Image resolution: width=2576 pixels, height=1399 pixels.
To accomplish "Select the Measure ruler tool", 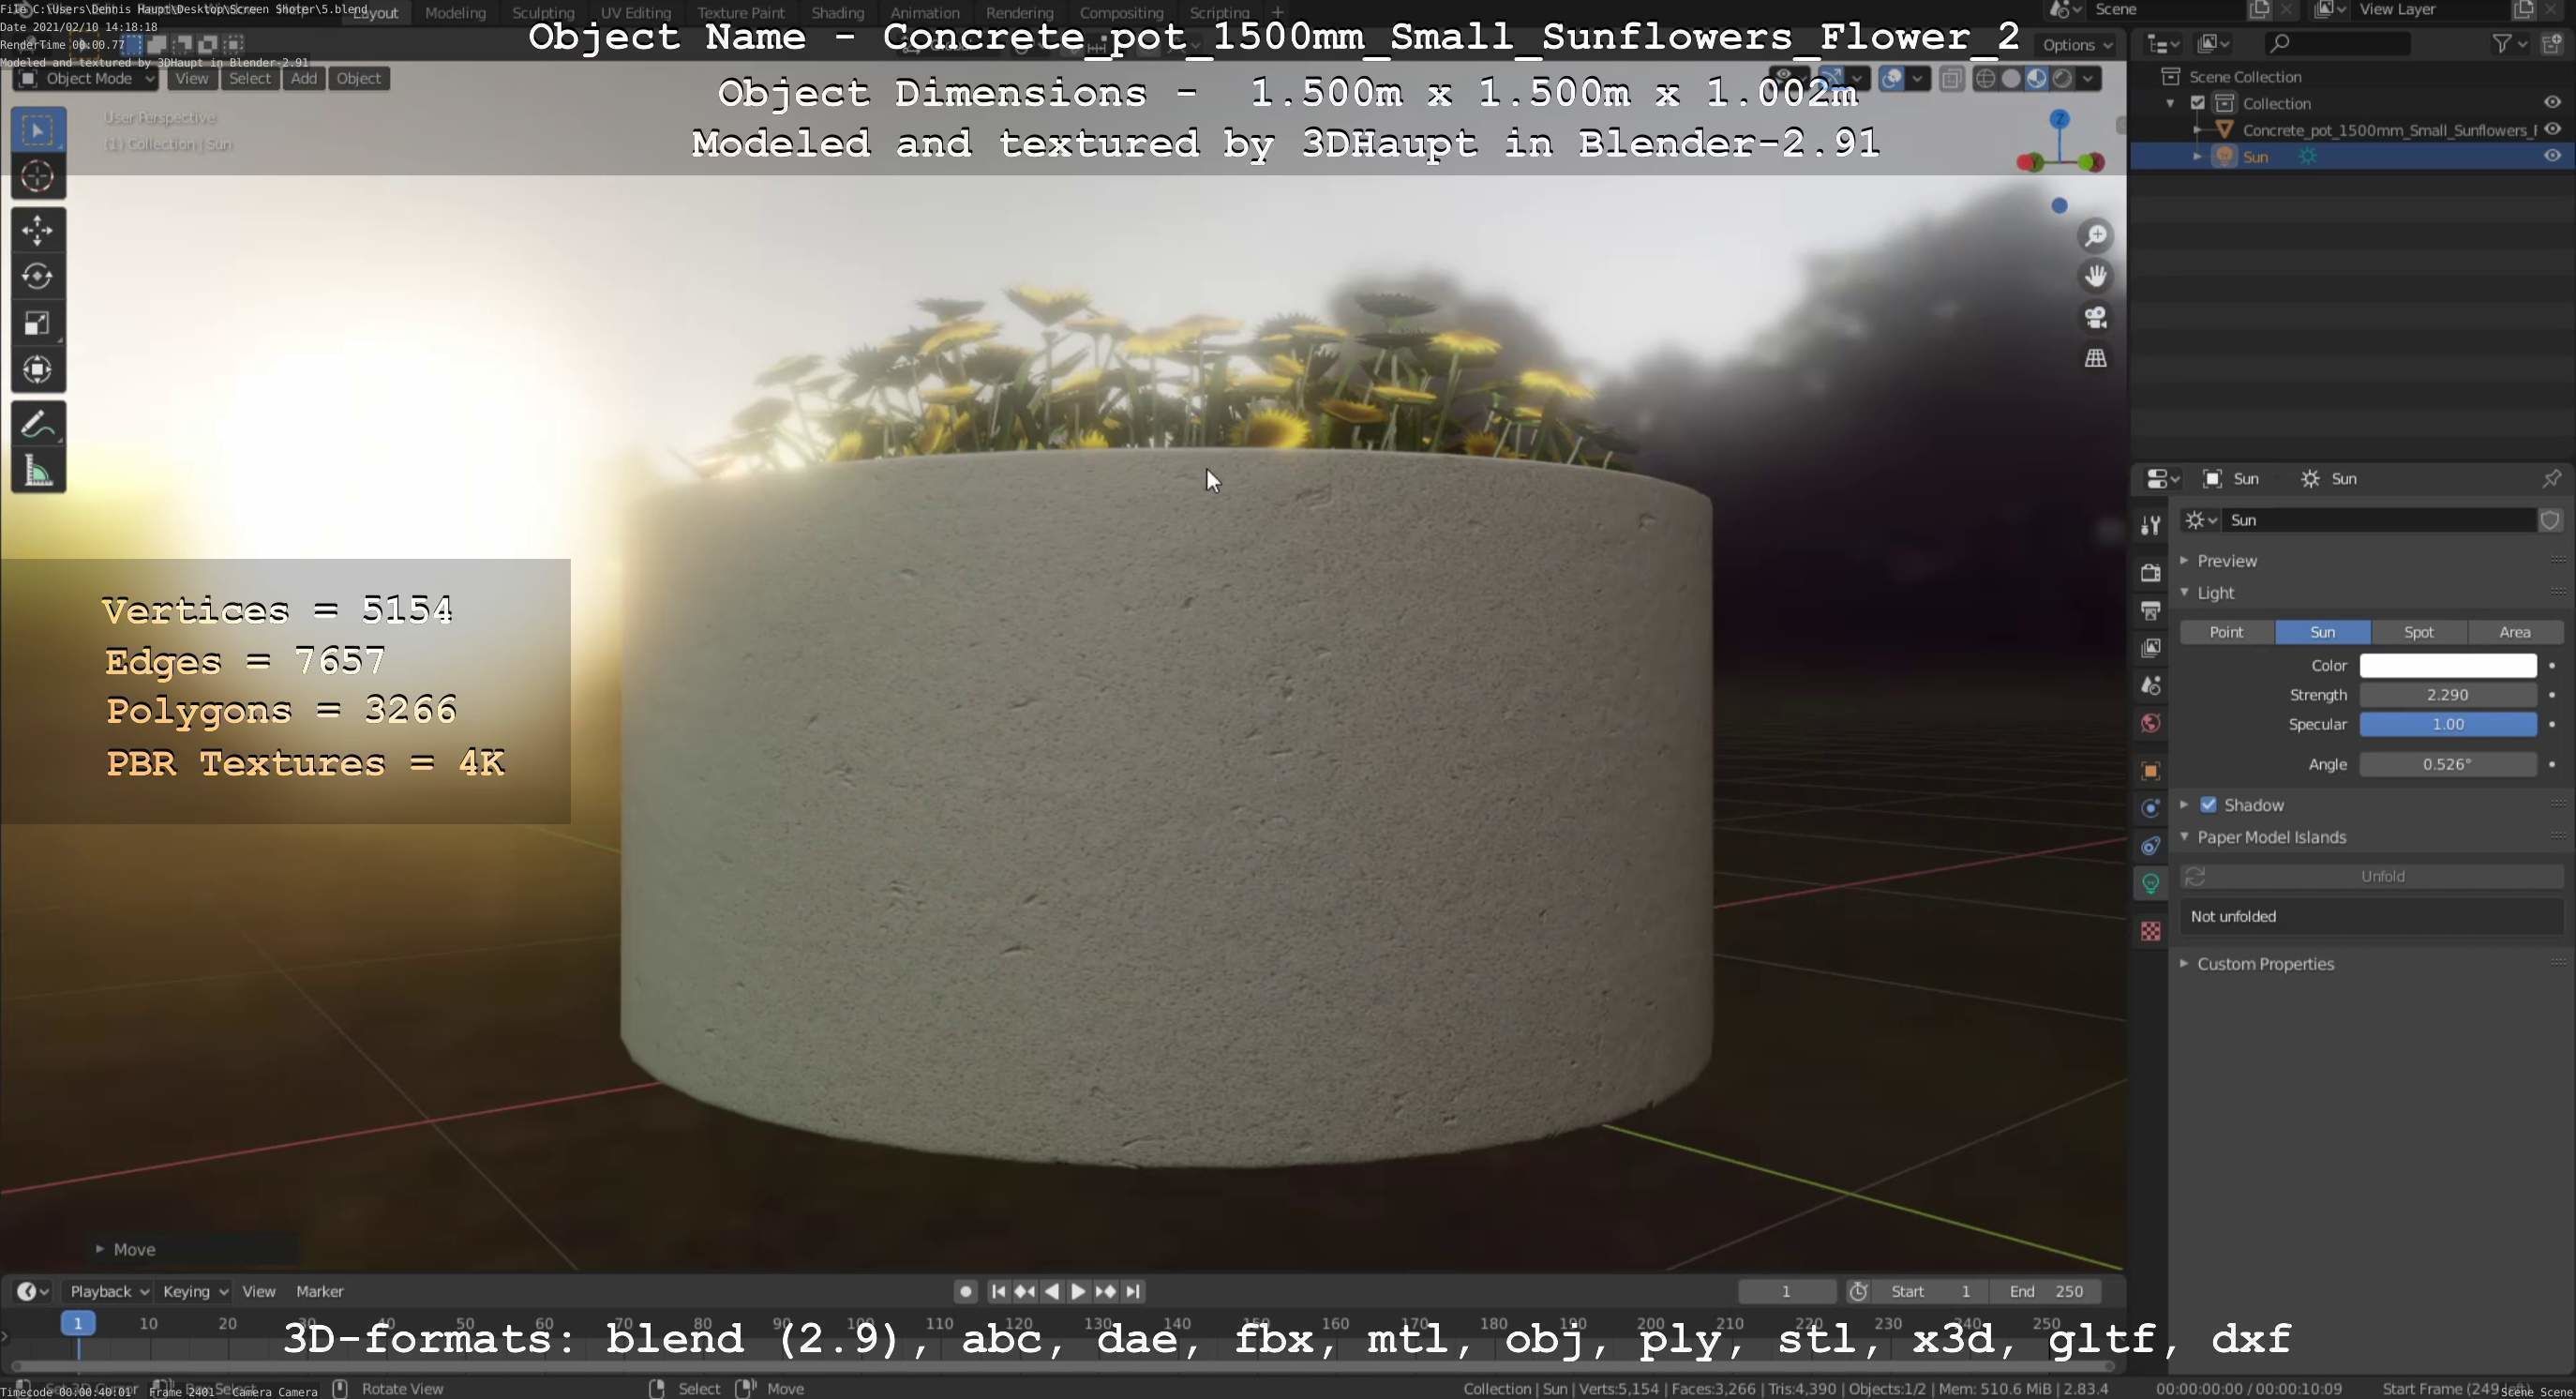I will (38, 471).
